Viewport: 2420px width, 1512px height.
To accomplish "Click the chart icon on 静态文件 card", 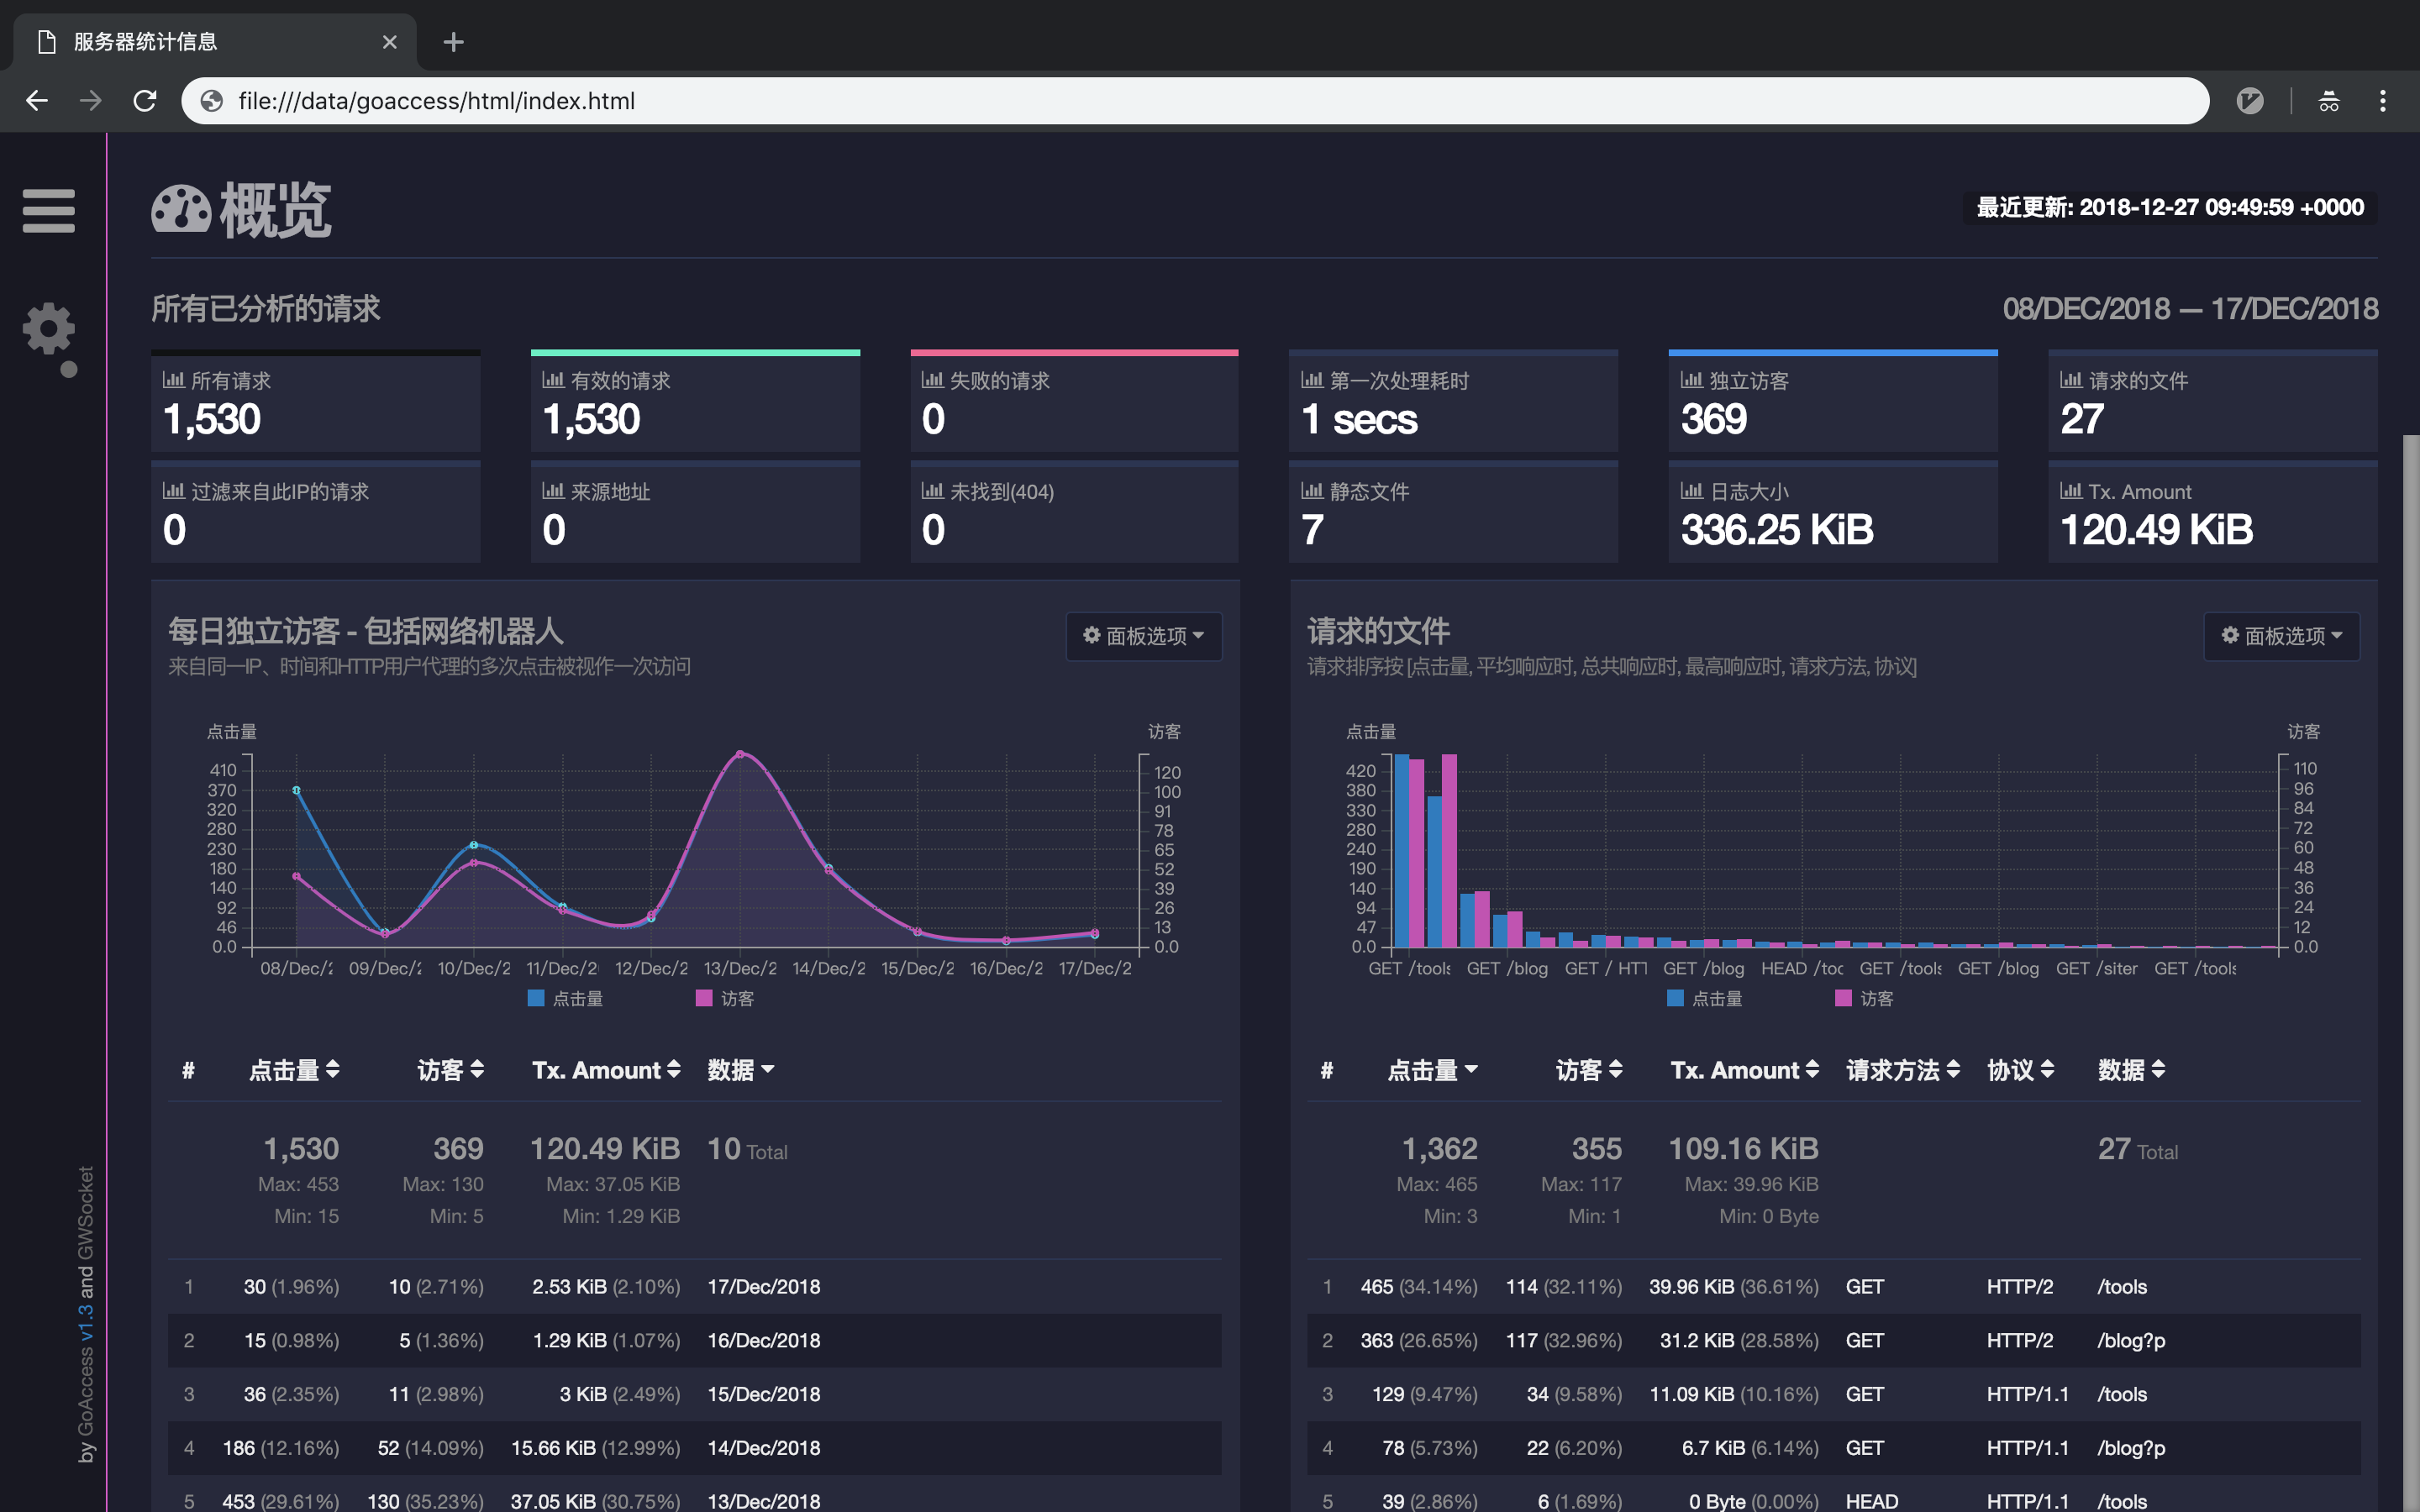I will [x=1312, y=491].
